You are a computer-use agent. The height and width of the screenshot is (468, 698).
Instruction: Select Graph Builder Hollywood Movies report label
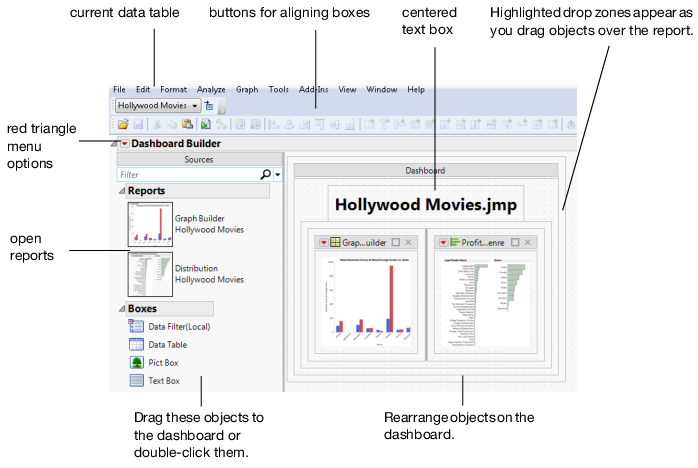tap(209, 224)
